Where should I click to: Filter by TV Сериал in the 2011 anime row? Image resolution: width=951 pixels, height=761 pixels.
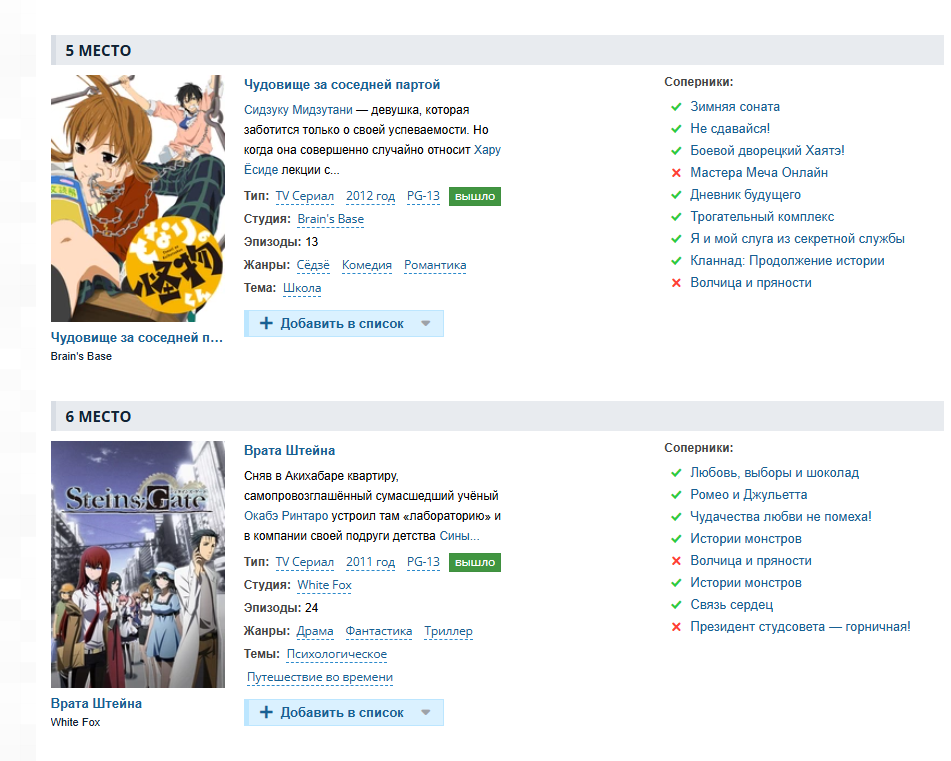coord(304,562)
